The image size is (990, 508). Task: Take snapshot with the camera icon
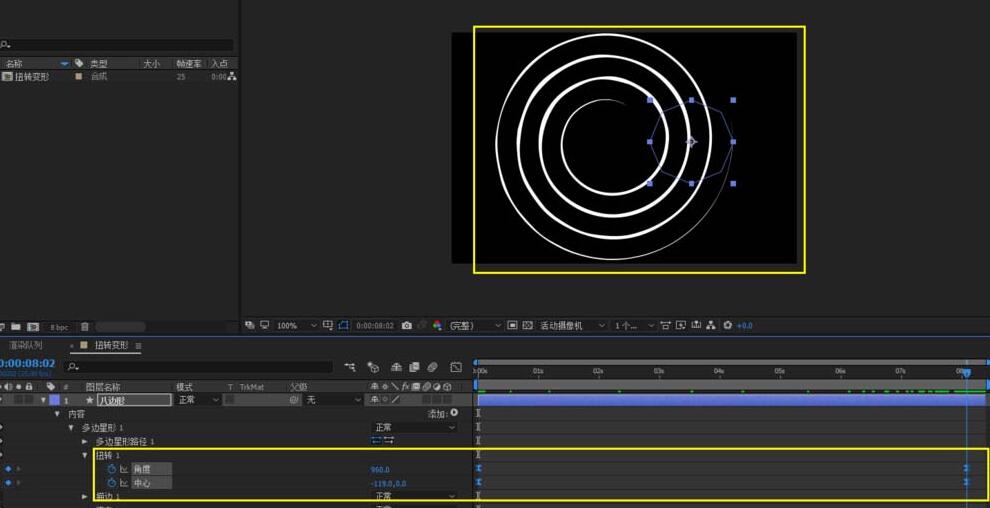coord(407,326)
